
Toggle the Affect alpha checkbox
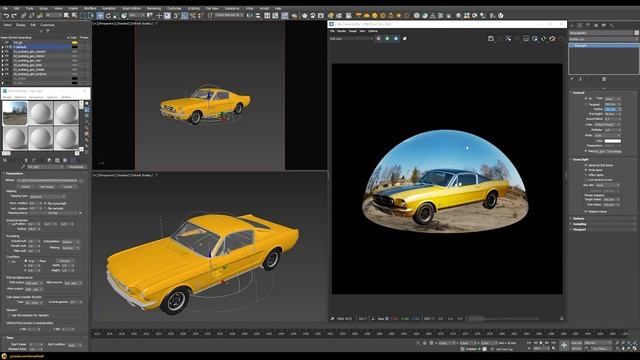click(x=586, y=175)
